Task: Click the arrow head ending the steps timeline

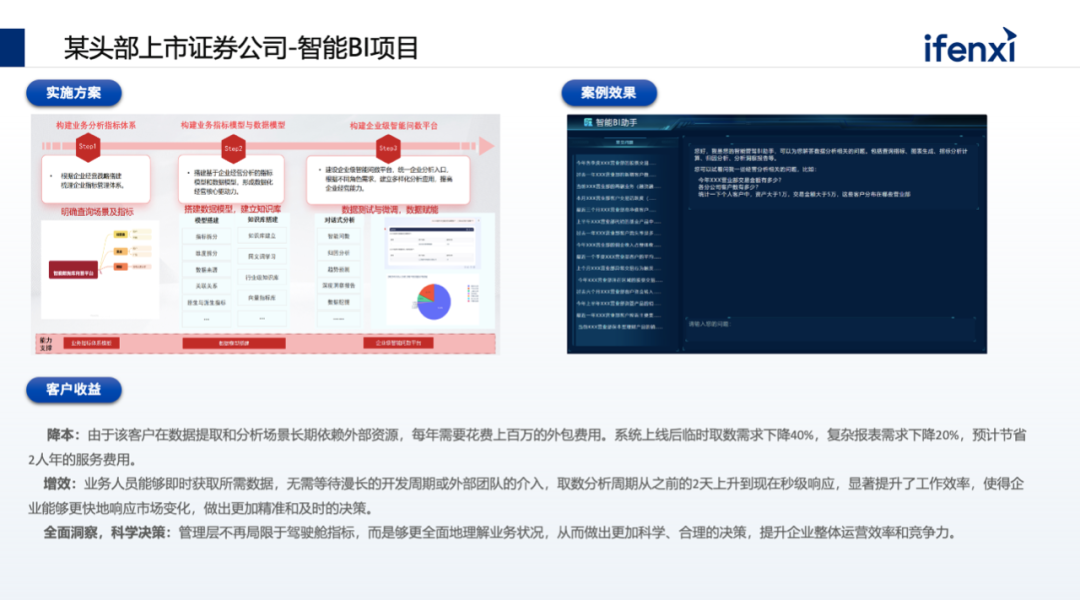Action: [487, 147]
